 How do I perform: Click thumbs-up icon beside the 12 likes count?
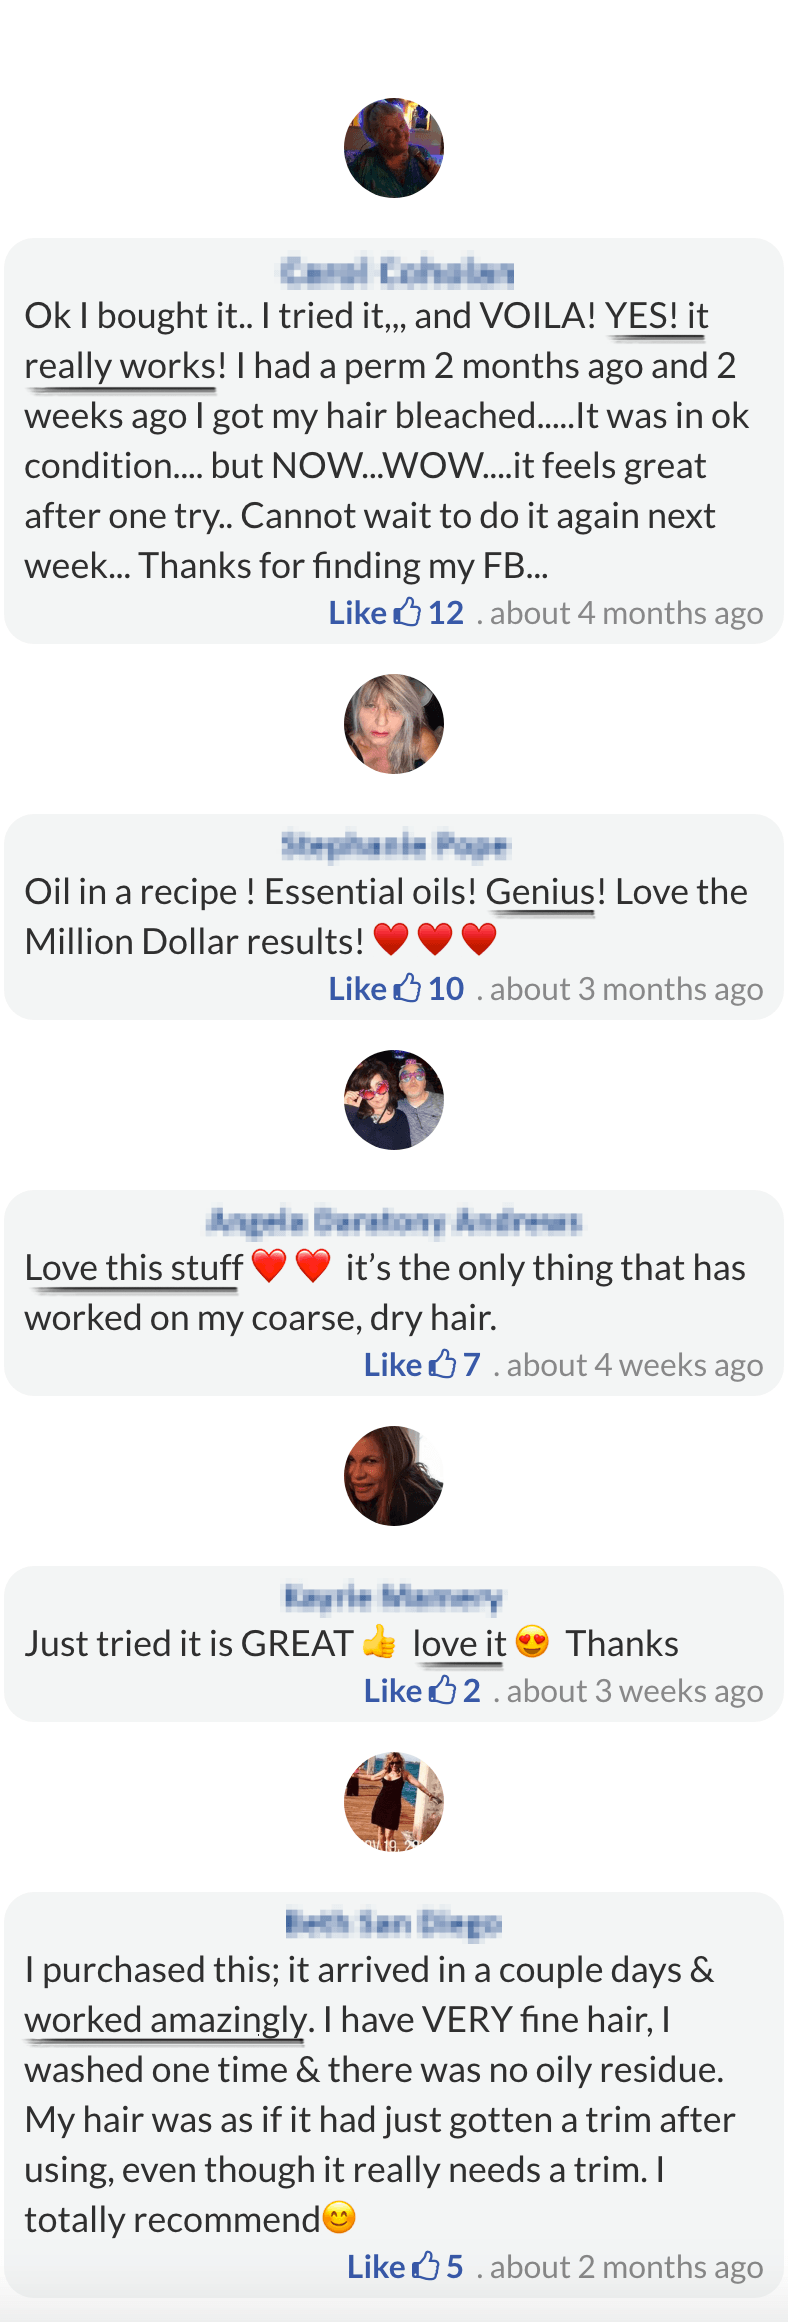(x=407, y=612)
